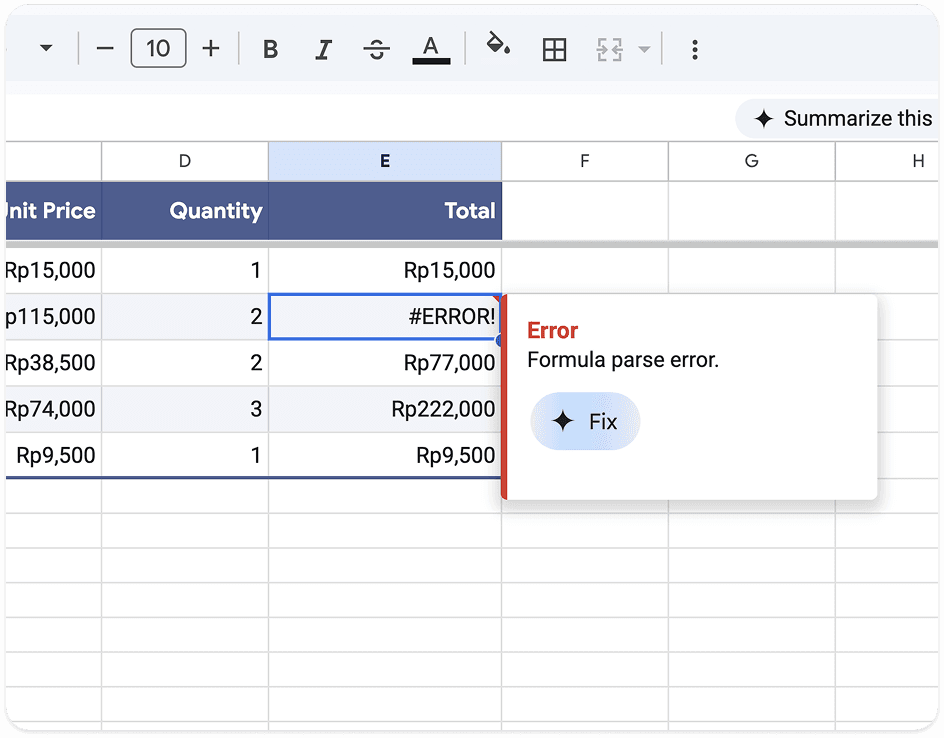Select quantity cell in the Rp9,500 row

(185, 455)
